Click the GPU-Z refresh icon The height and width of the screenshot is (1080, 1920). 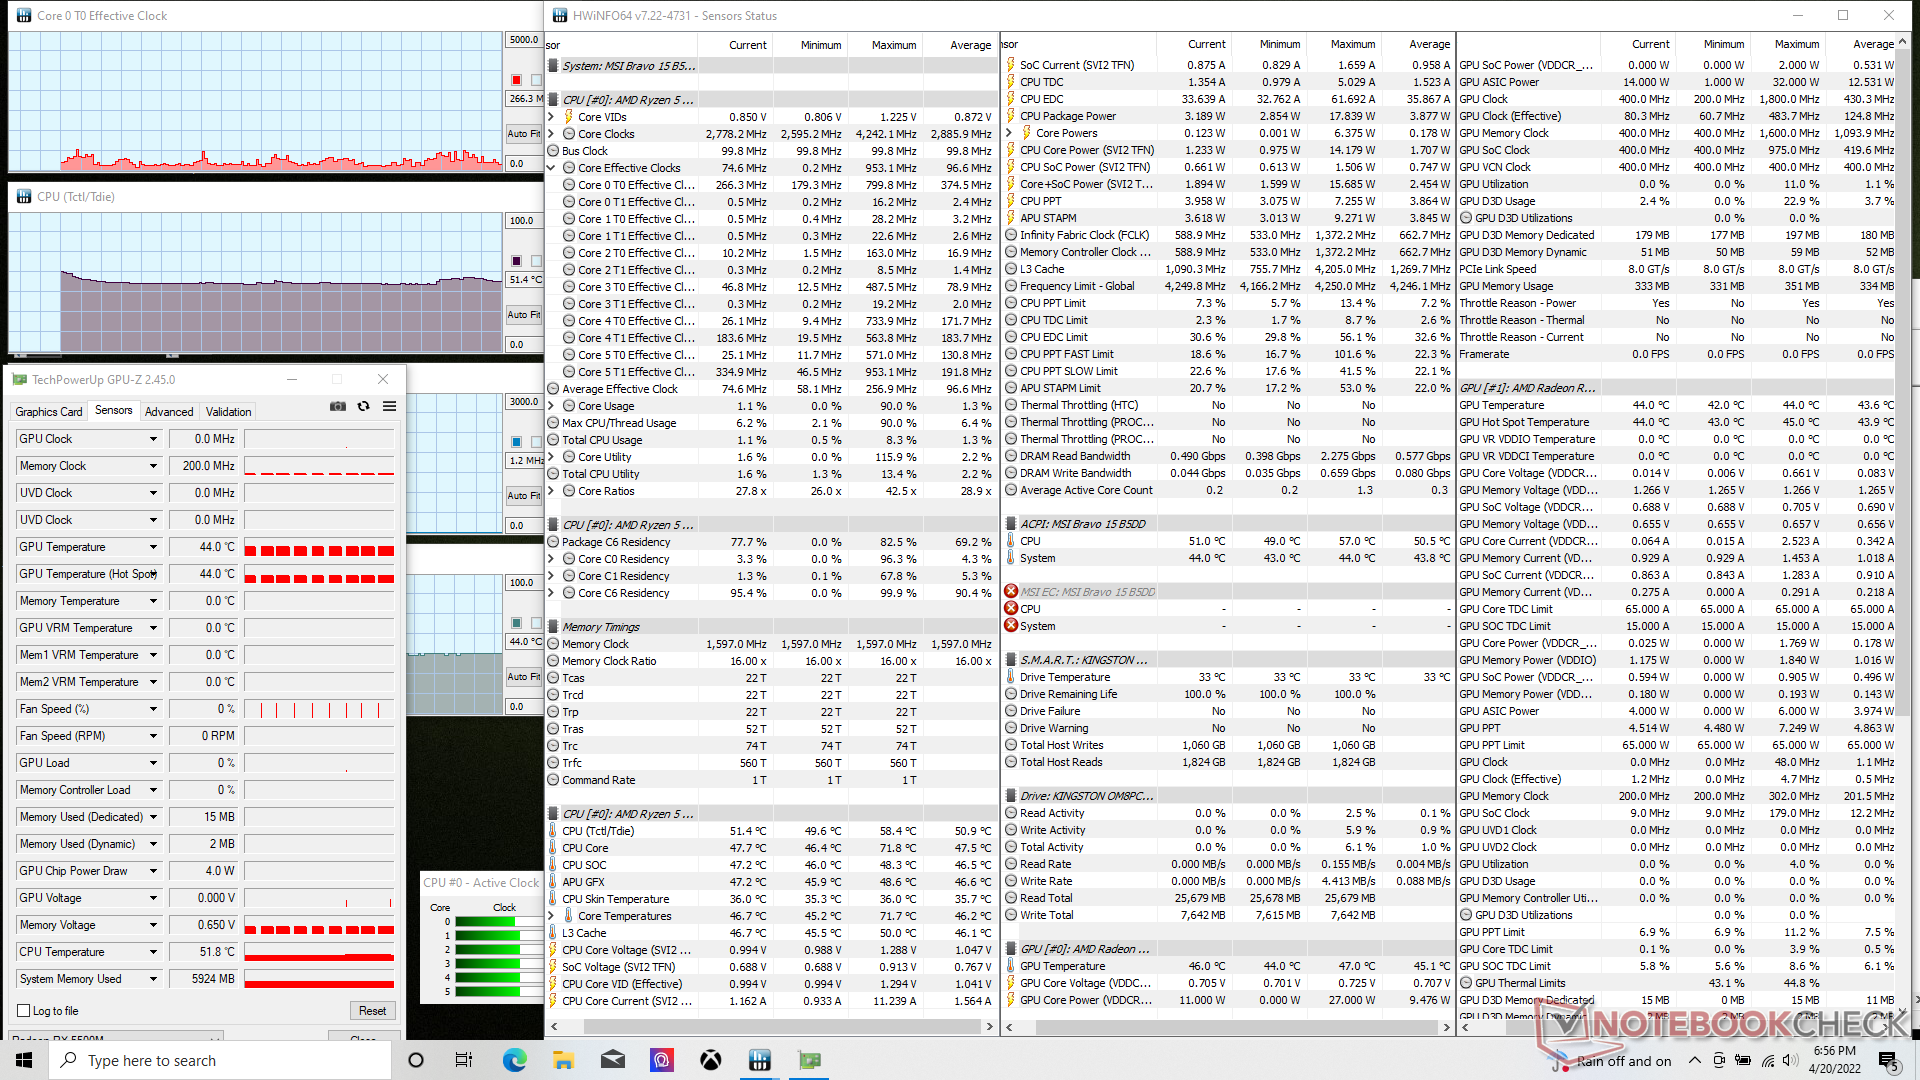pos(364,406)
